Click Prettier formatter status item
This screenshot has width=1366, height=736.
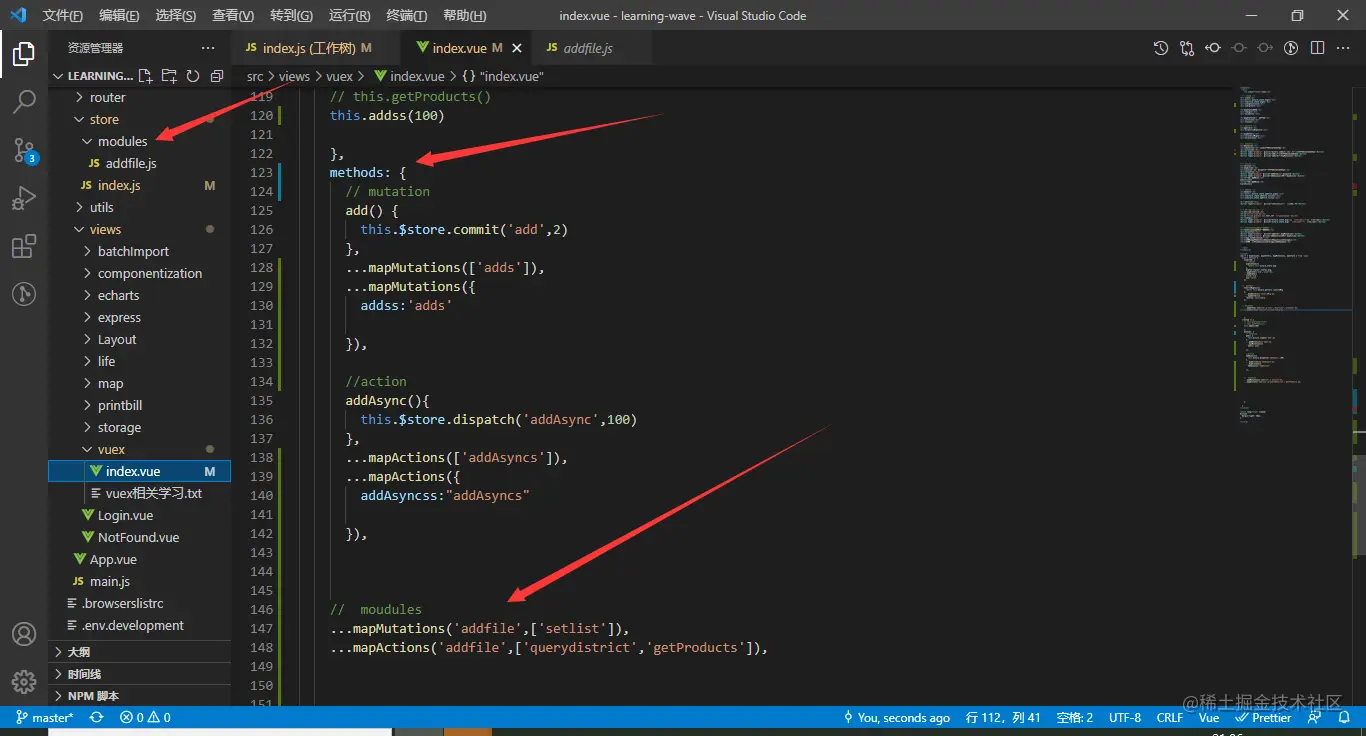point(1263,717)
